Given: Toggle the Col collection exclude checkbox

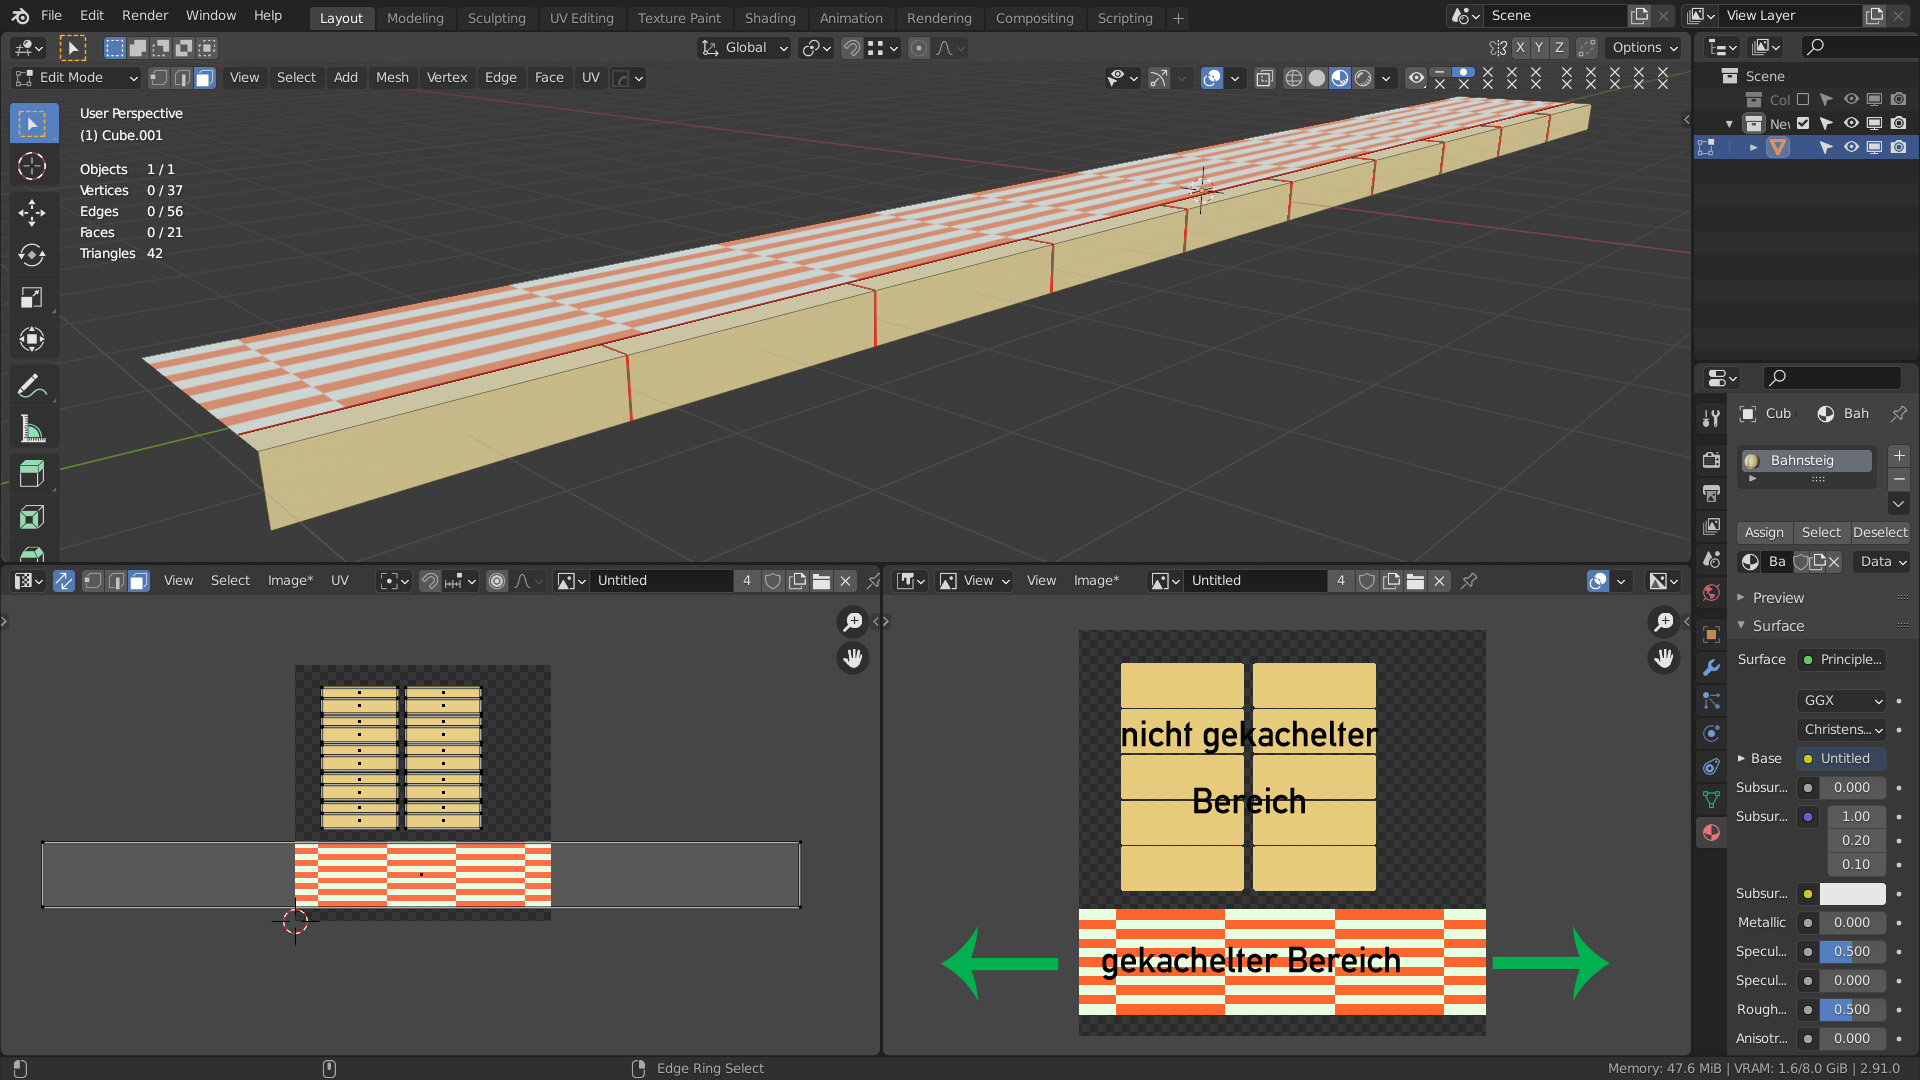Looking at the screenshot, I should [x=1803, y=100].
